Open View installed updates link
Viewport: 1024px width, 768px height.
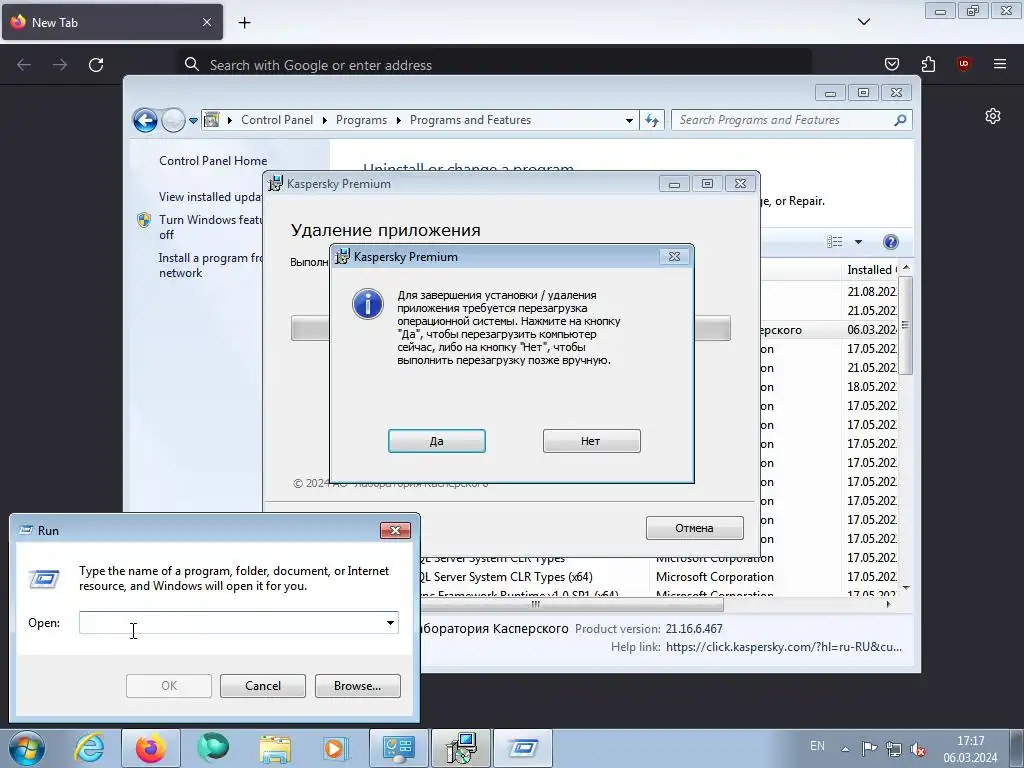click(210, 197)
